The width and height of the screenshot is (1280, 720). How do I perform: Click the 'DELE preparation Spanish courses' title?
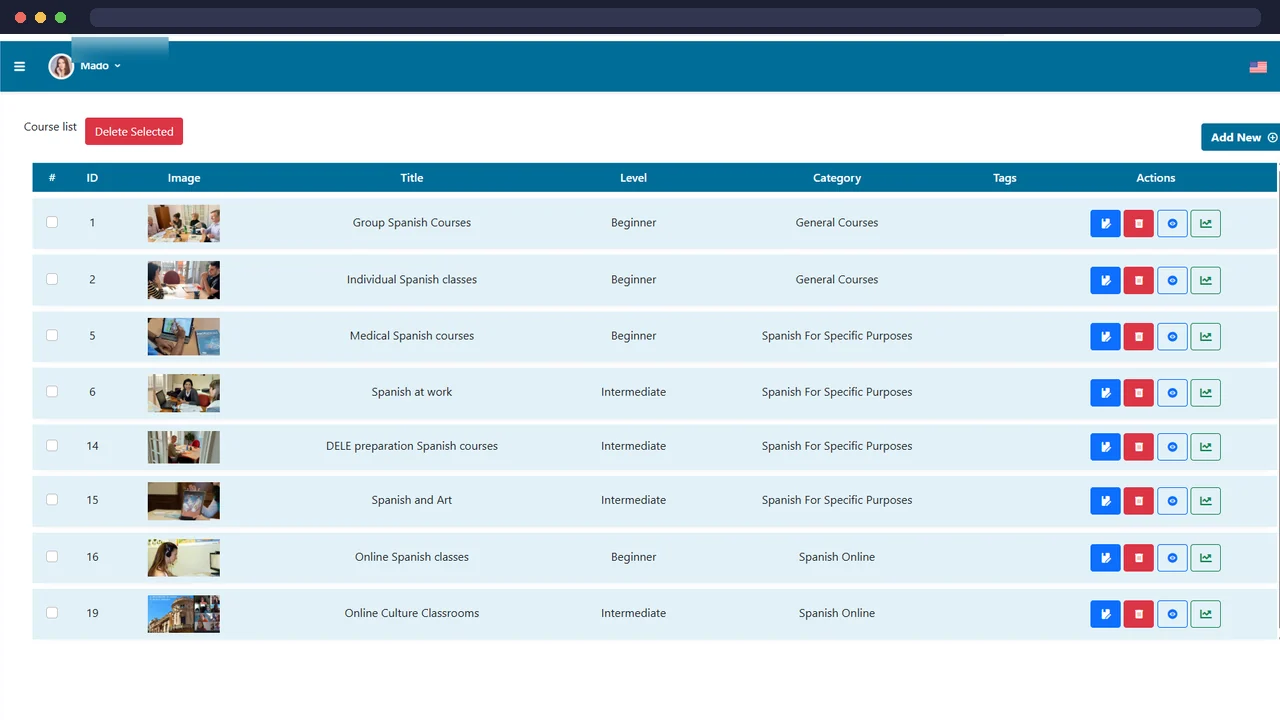pos(412,446)
